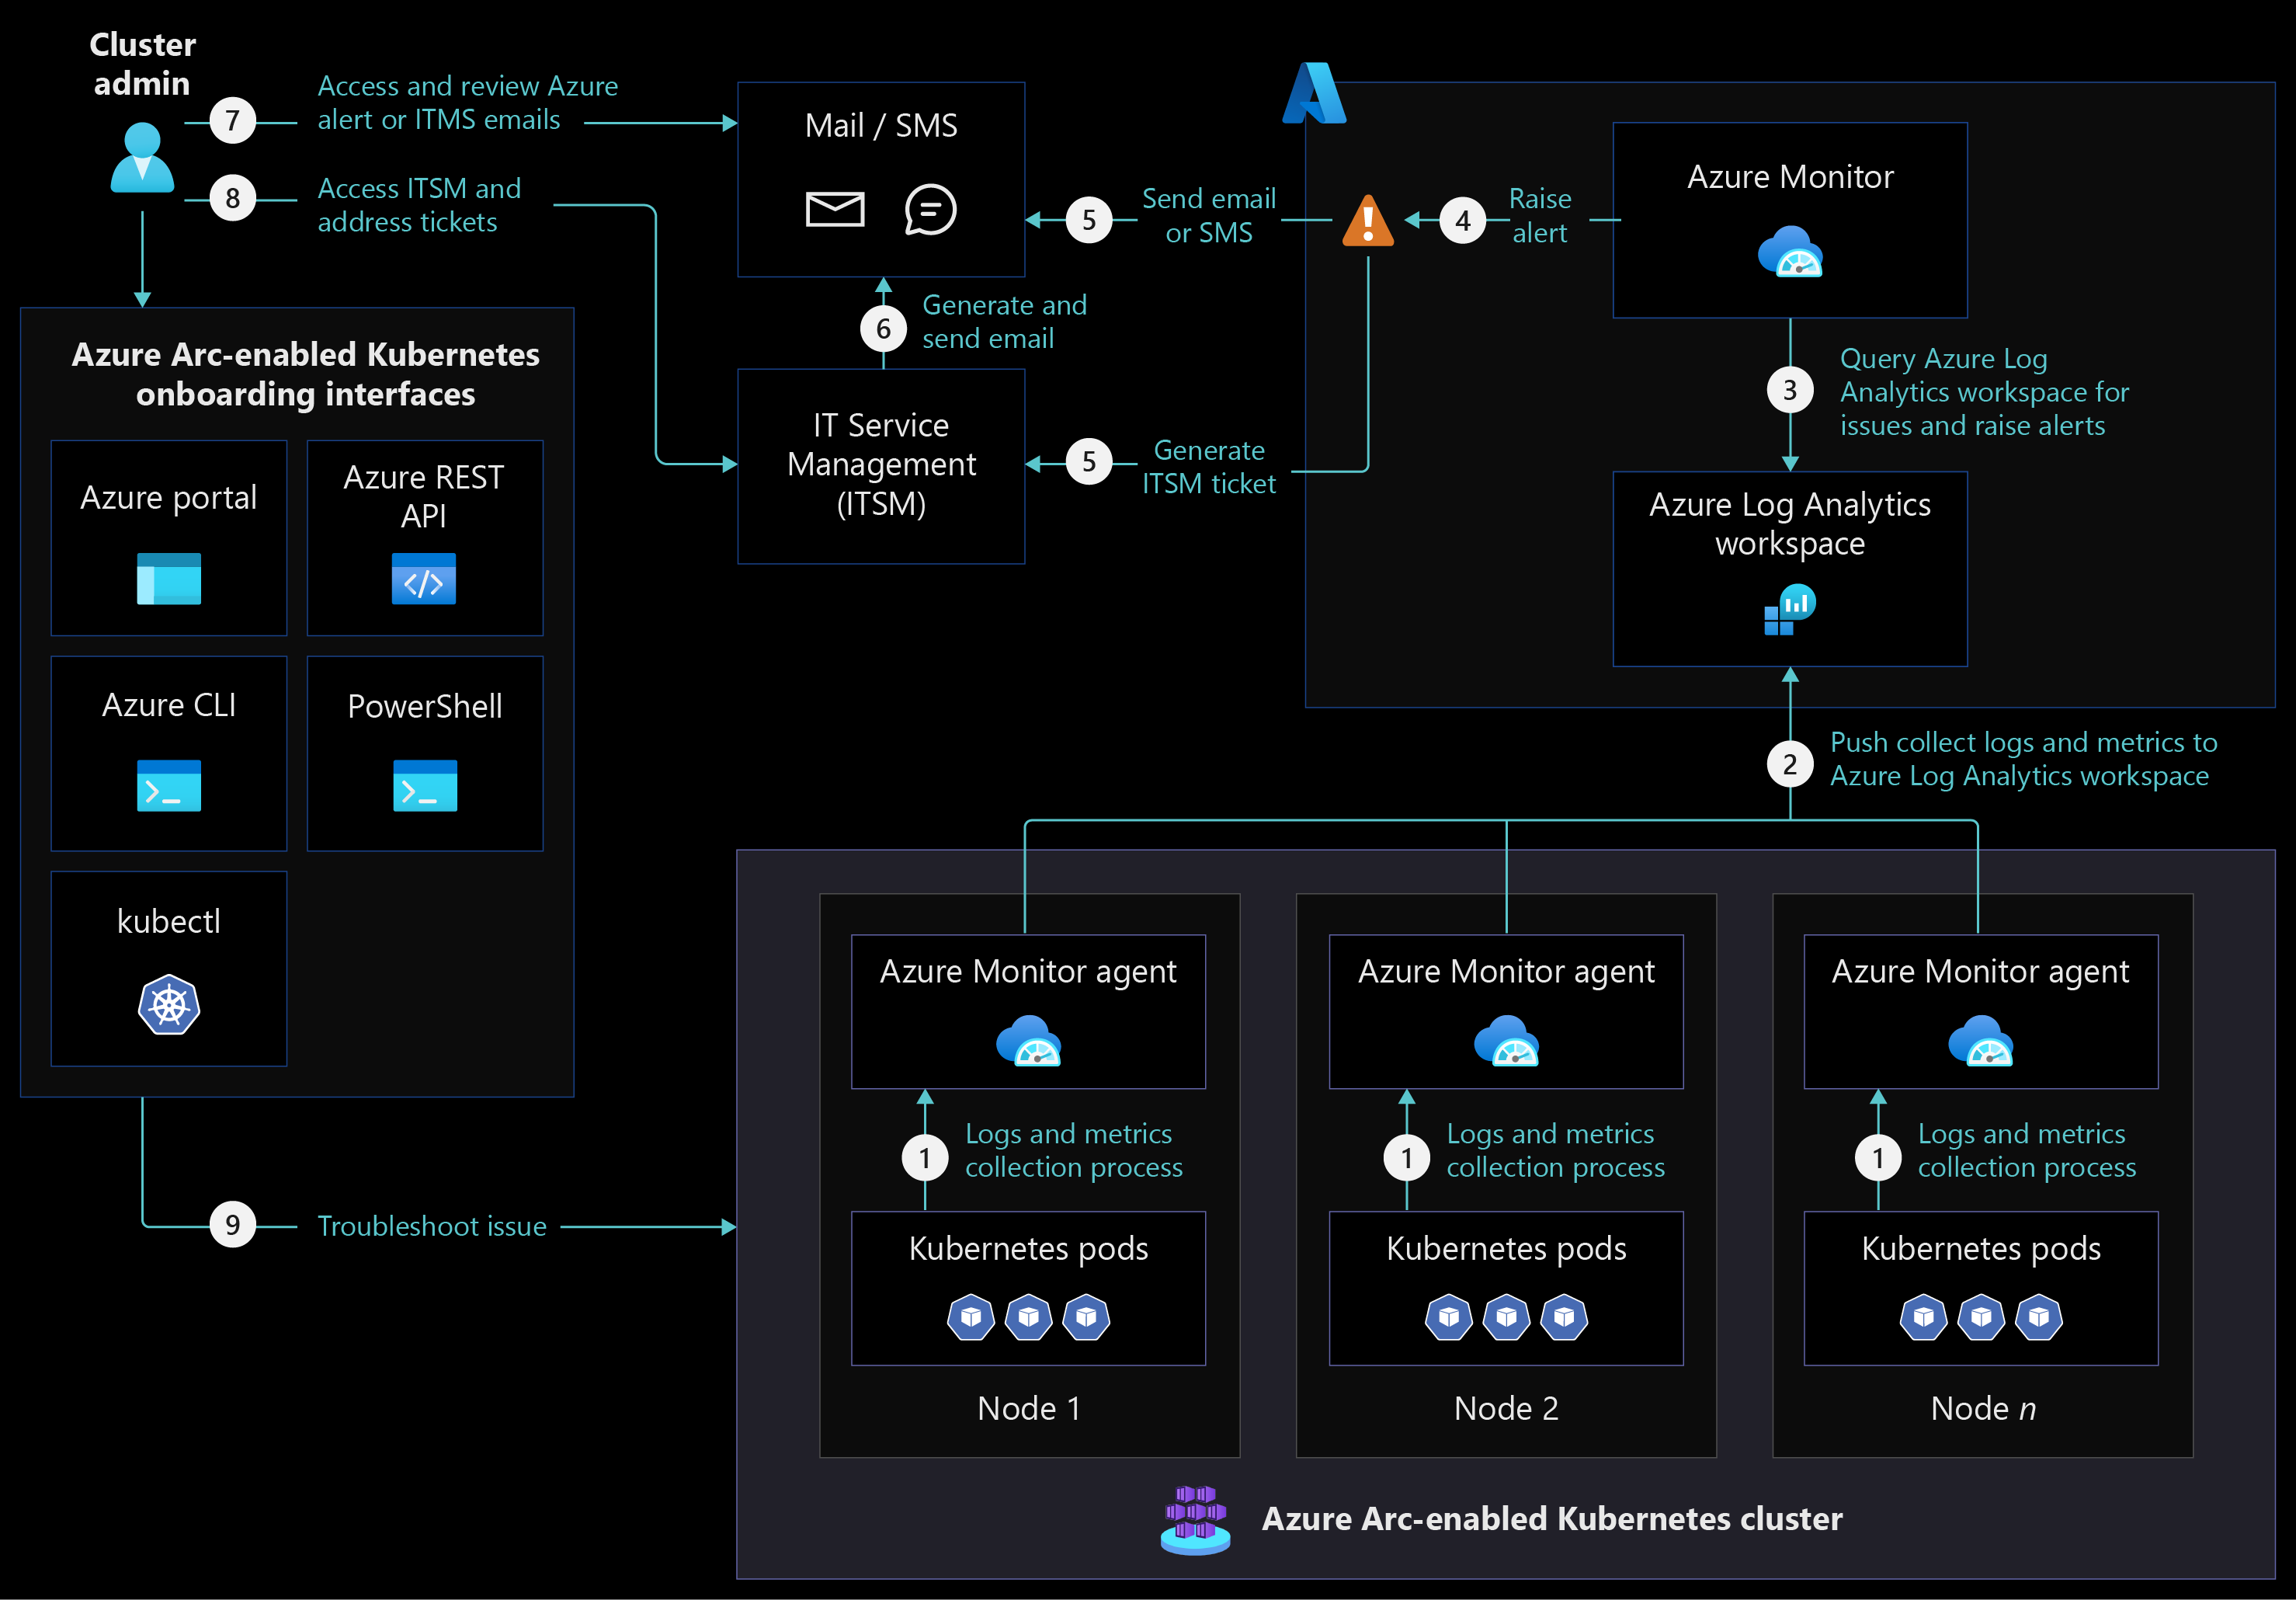Click 'Node 2' label
This screenshot has width=2296, height=1600.
[x=1506, y=1408]
